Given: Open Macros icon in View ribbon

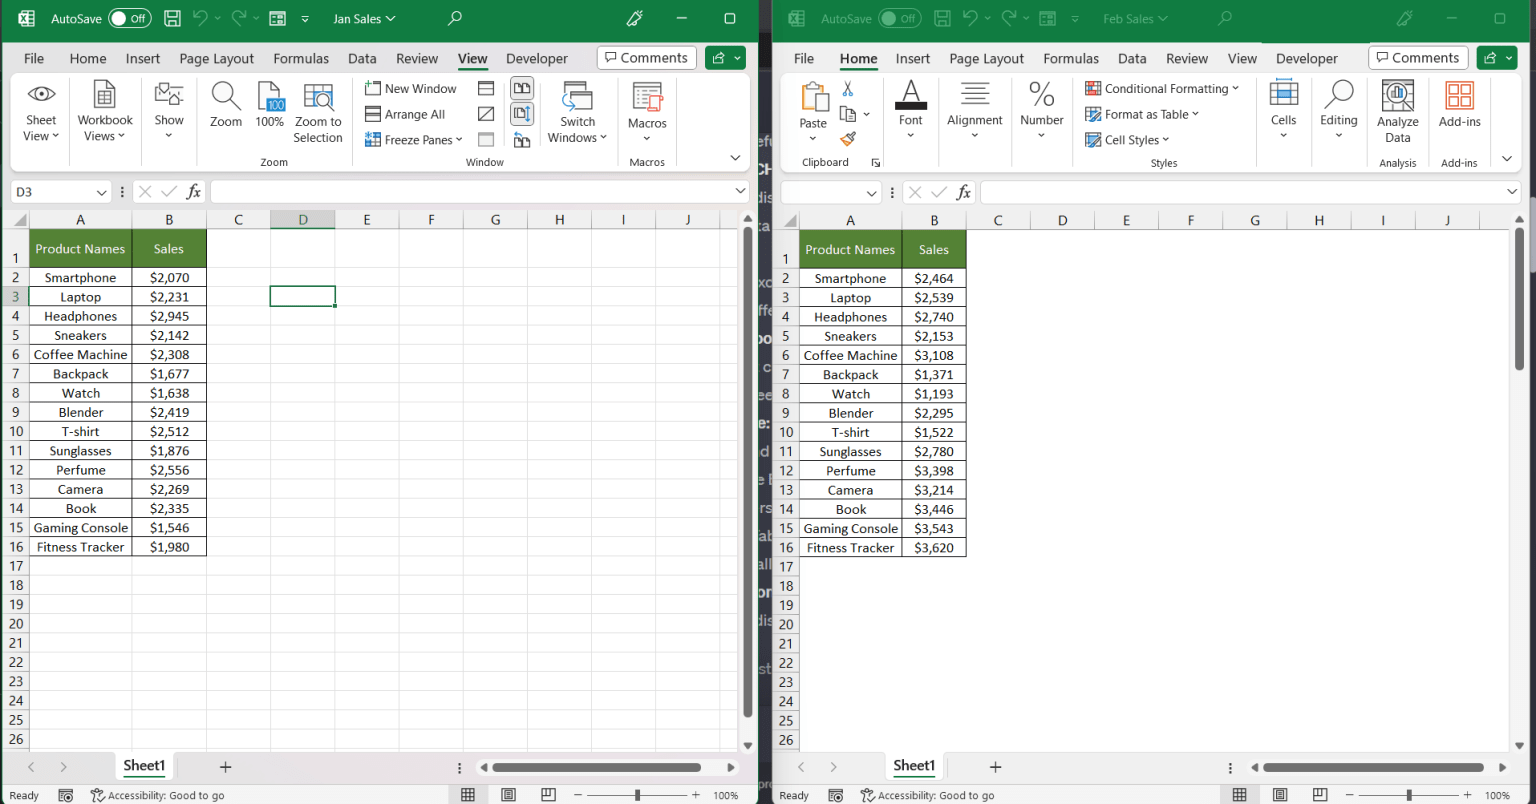Looking at the screenshot, I should 647,98.
